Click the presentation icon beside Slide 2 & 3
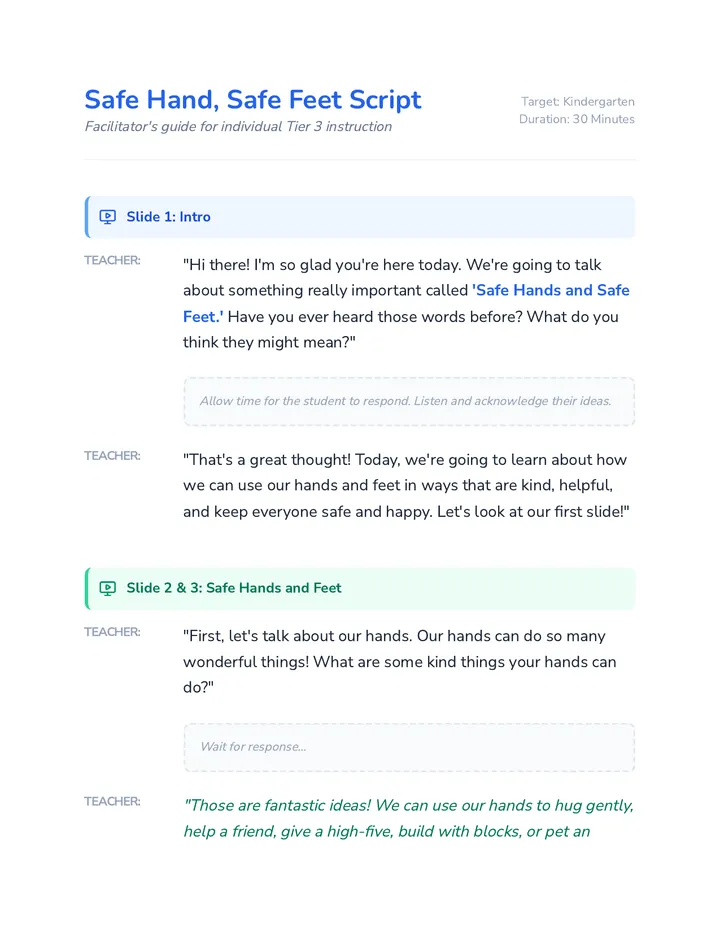Viewport: 720px width, 932px height. (x=108, y=588)
